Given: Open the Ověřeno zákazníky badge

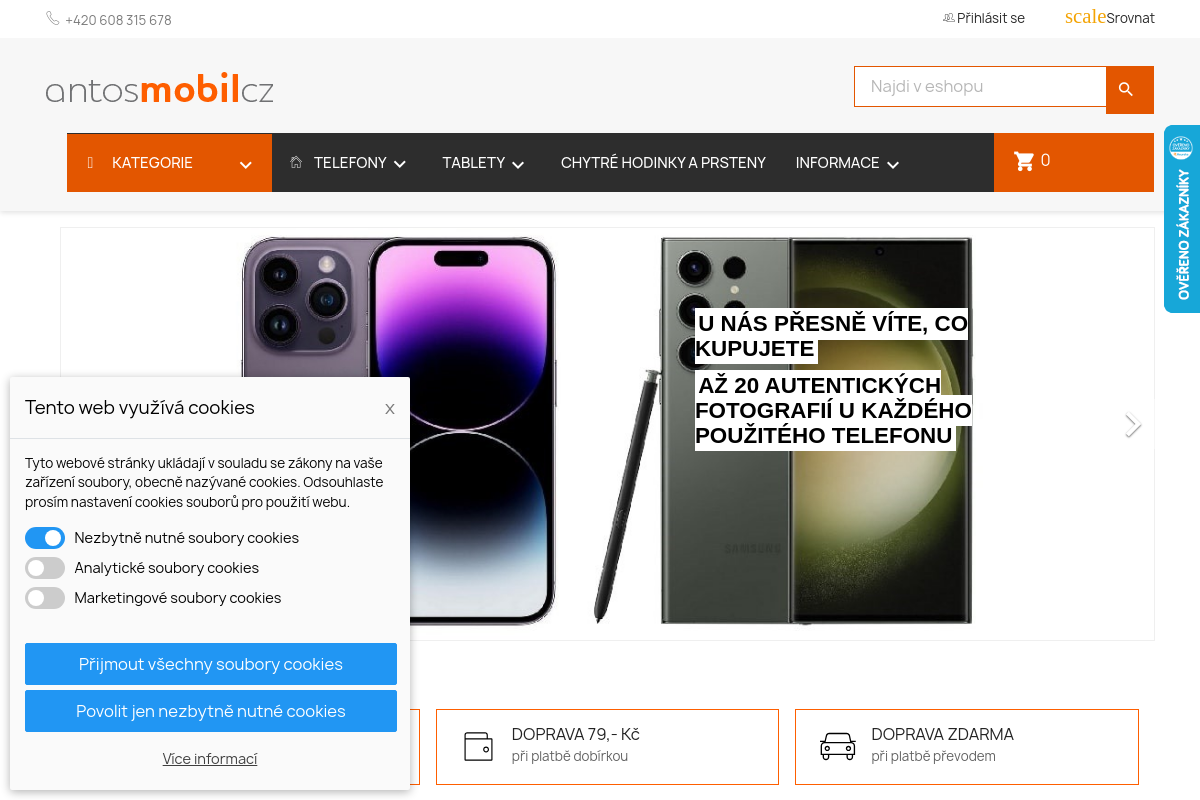Looking at the screenshot, I should click(1182, 219).
